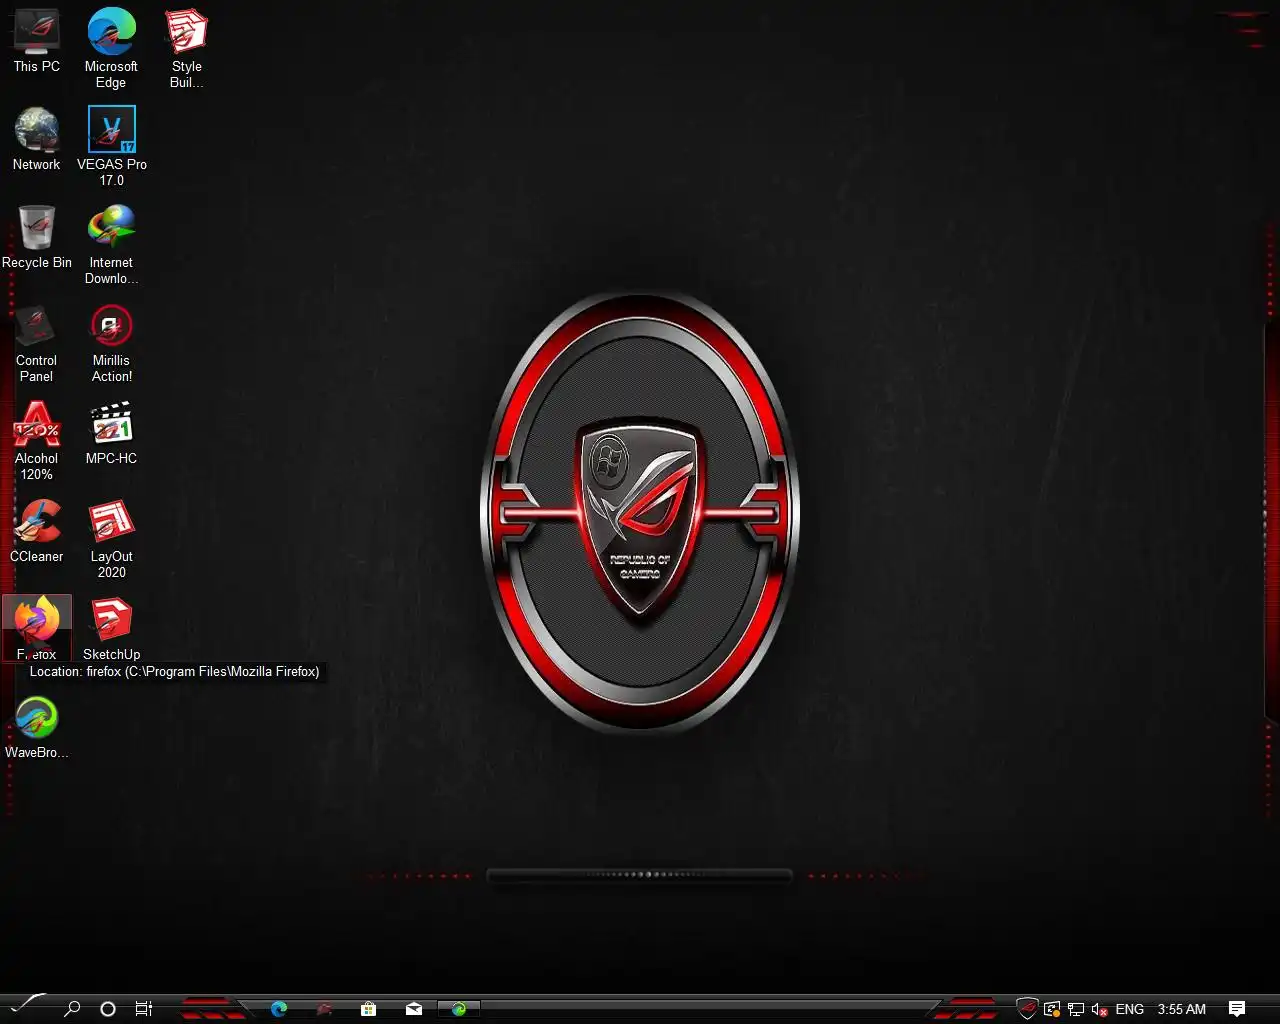Screen dimensions: 1280x1024
Task: Open Microsoft Store from the taskbar
Action: pyautogui.click(x=369, y=1009)
